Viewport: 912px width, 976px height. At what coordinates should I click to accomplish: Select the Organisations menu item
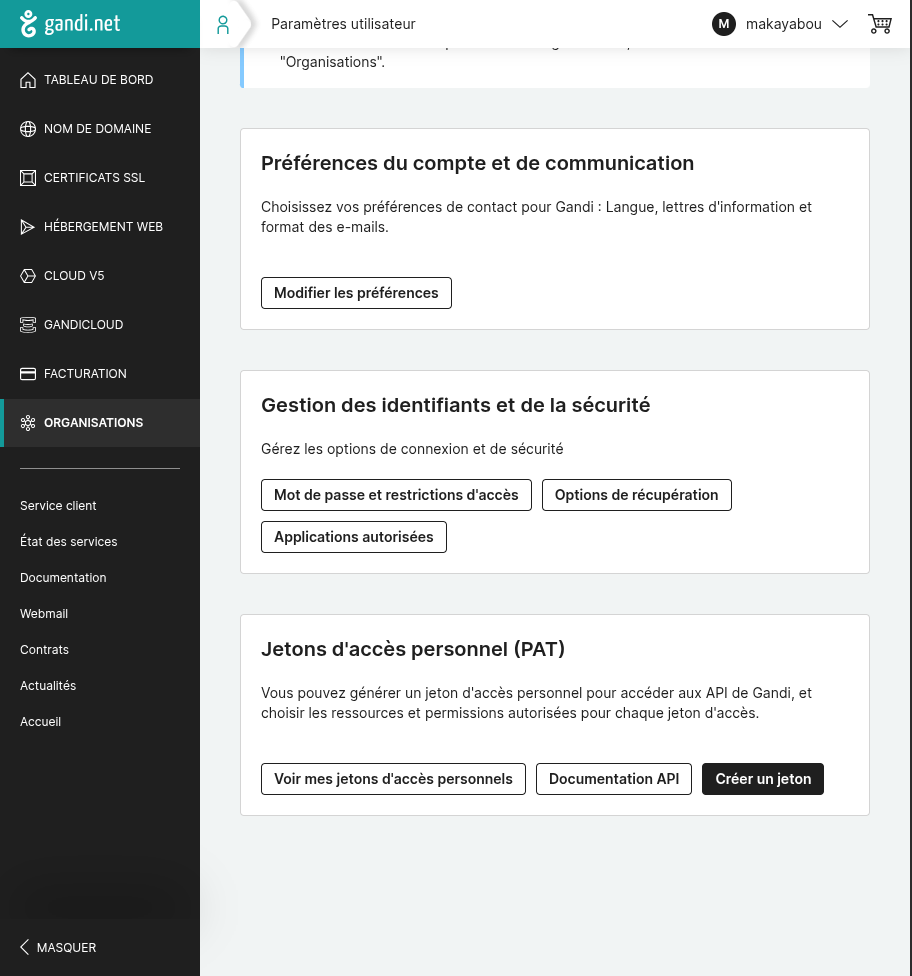[x=93, y=423]
